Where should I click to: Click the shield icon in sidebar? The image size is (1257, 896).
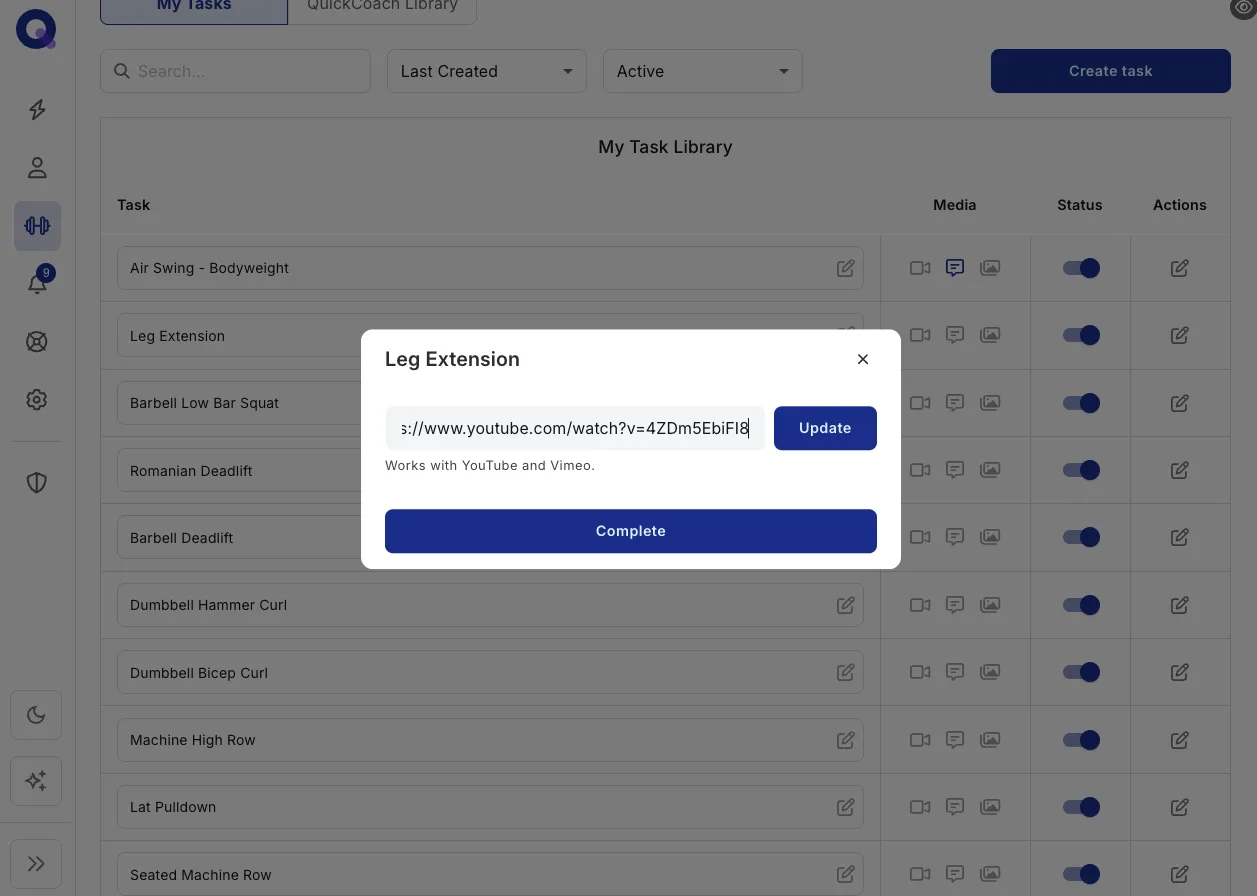(37, 483)
